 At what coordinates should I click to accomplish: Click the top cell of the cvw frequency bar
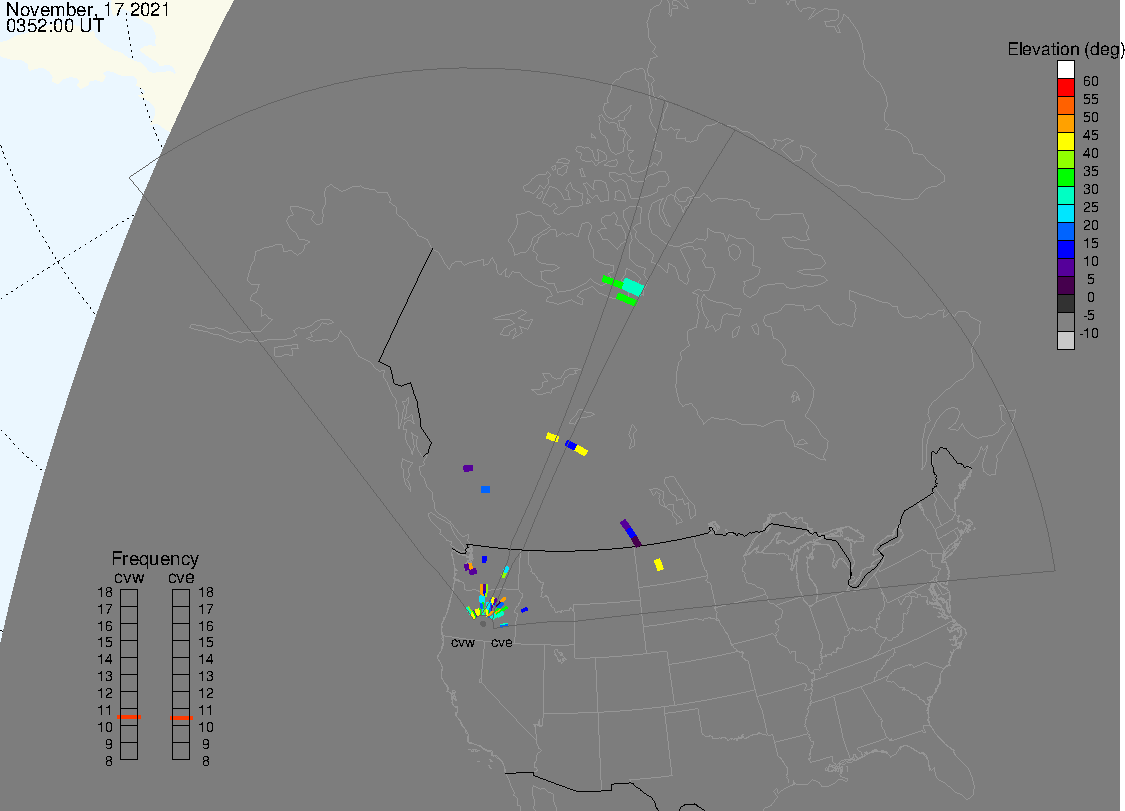tap(129, 598)
